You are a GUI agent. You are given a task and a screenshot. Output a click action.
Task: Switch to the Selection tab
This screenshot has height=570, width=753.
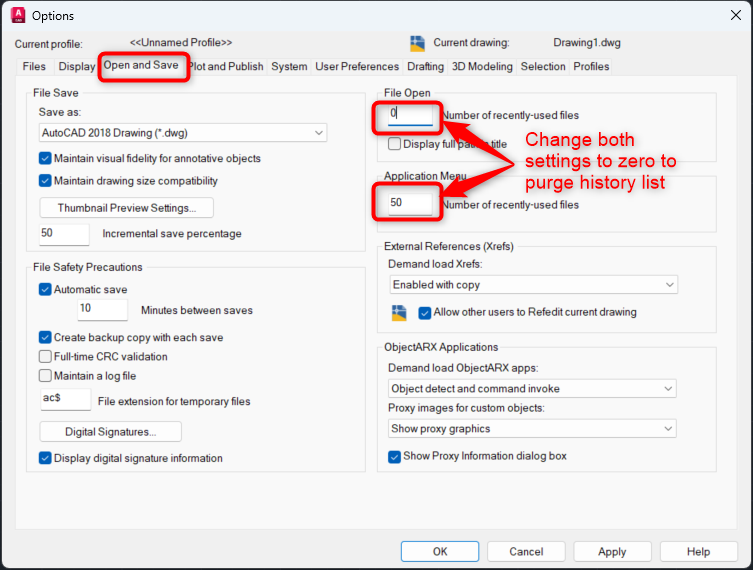[543, 66]
